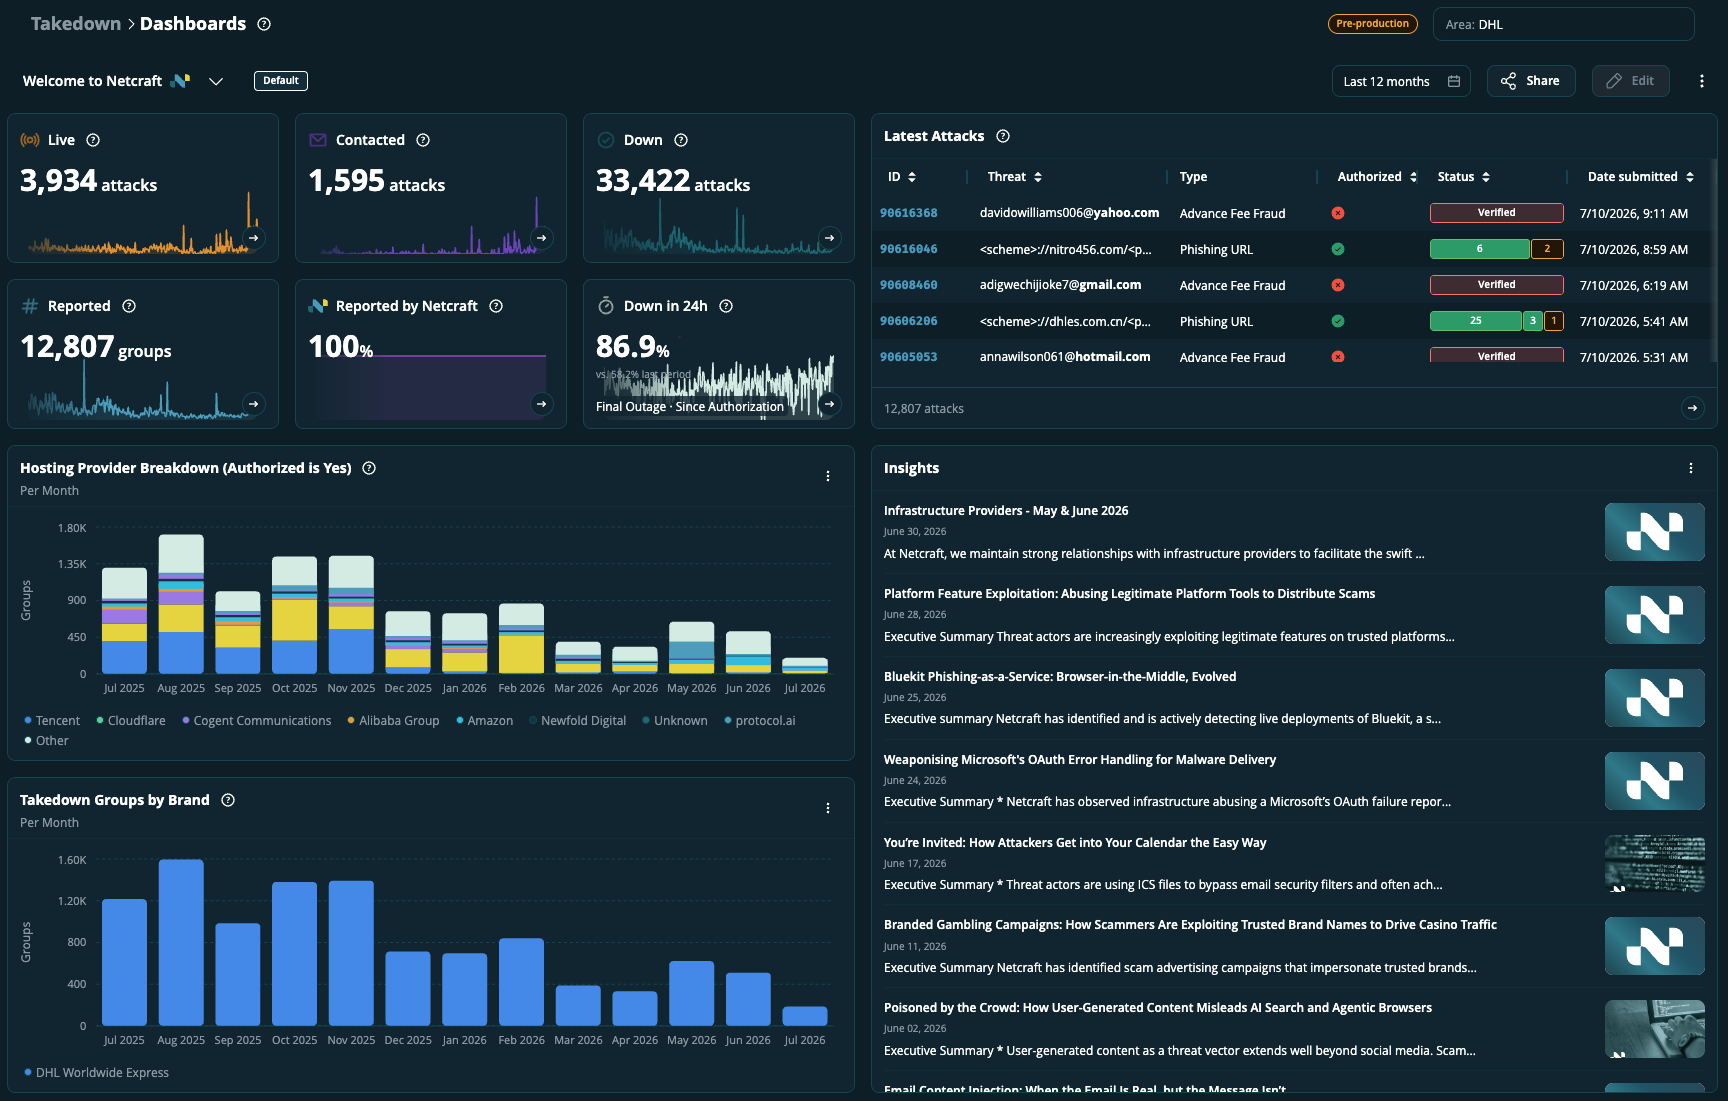The image size is (1728, 1101).
Task: Open the Insights panel options menu
Action: (1691, 468)
